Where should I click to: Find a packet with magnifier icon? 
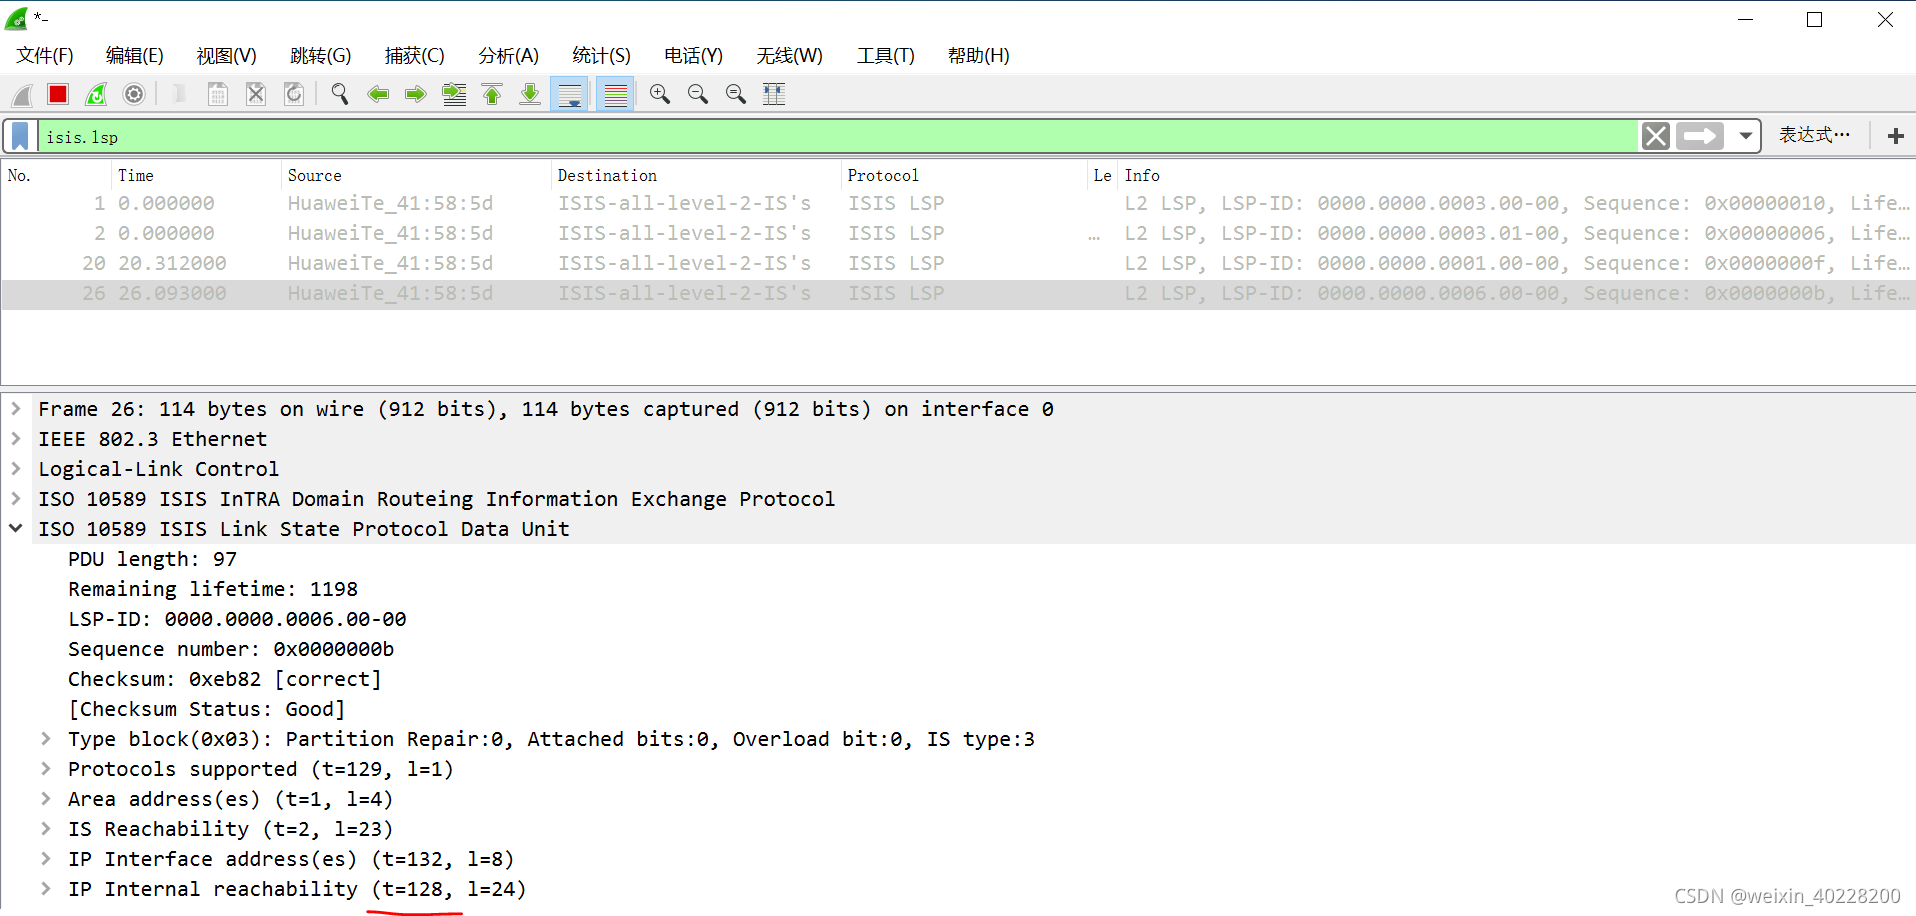click(x=340, y=94)
